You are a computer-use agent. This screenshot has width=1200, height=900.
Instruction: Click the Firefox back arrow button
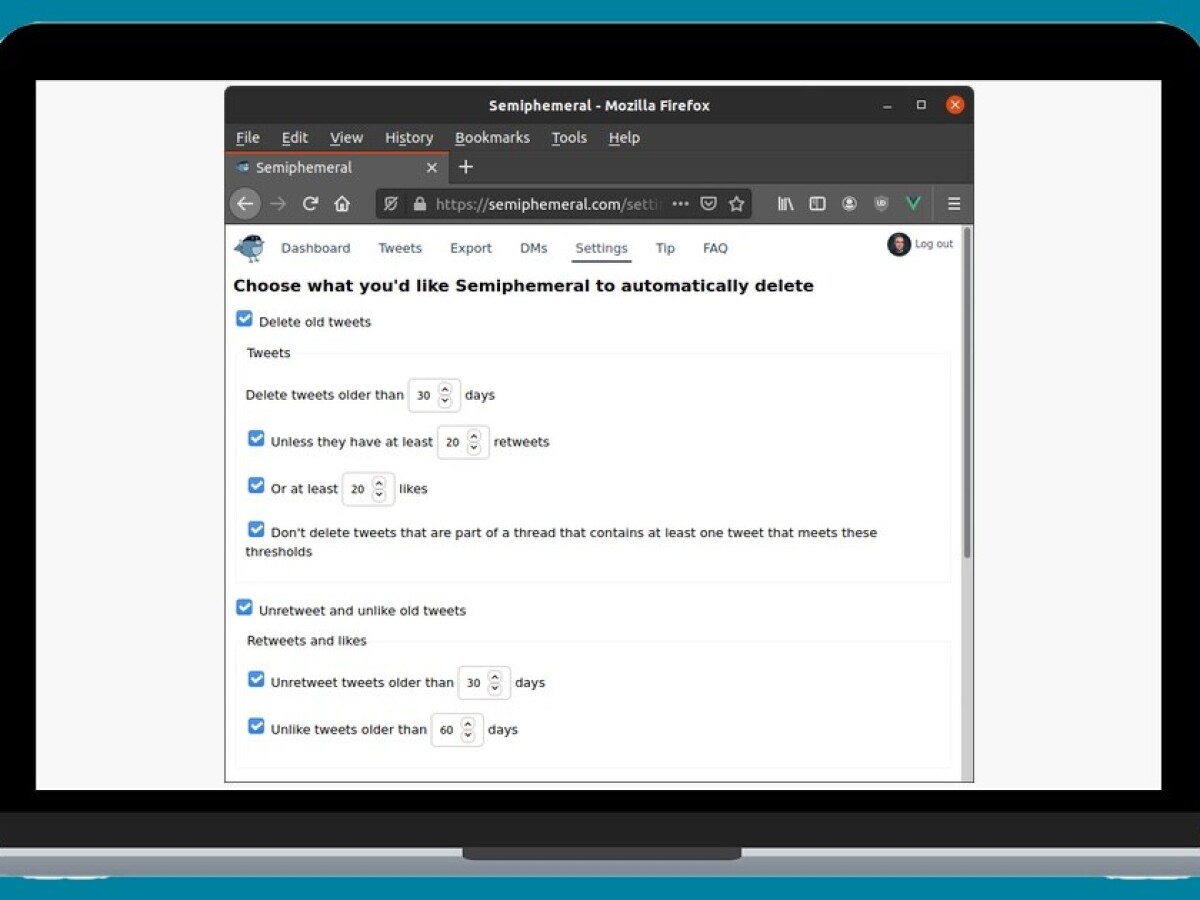click(245, 204)
